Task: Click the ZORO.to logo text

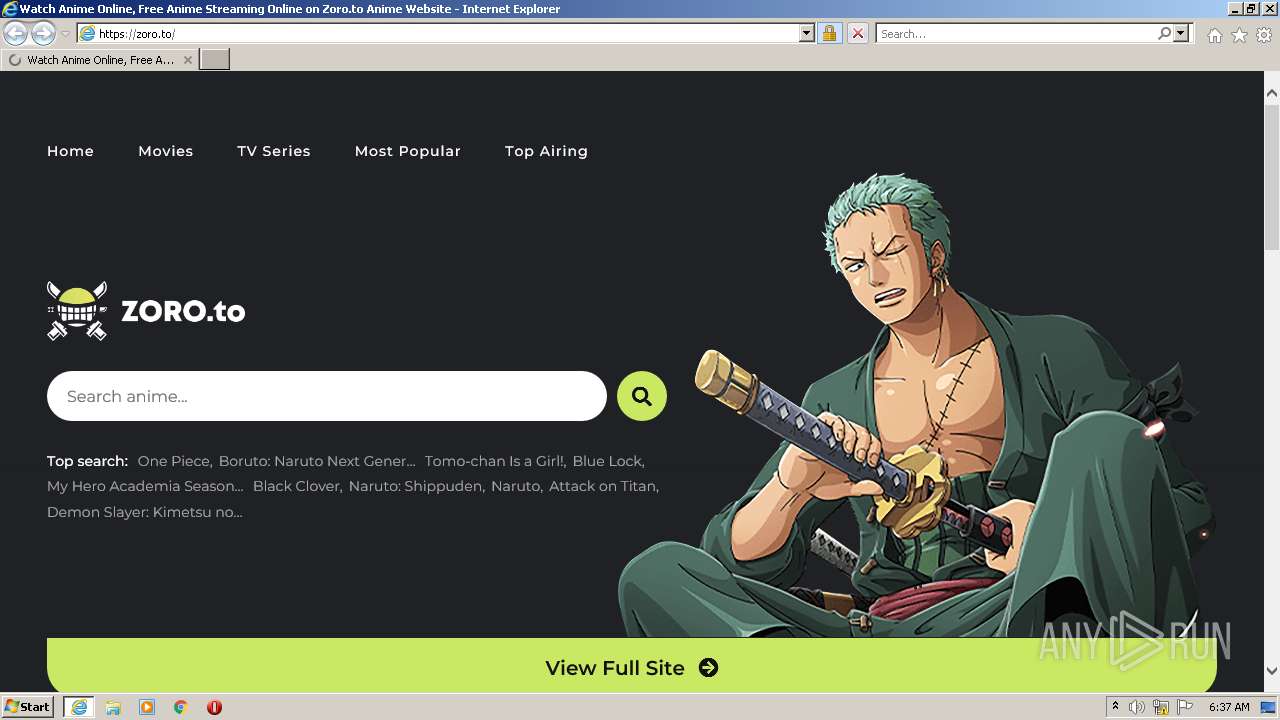Action: (x=183, y=311)
